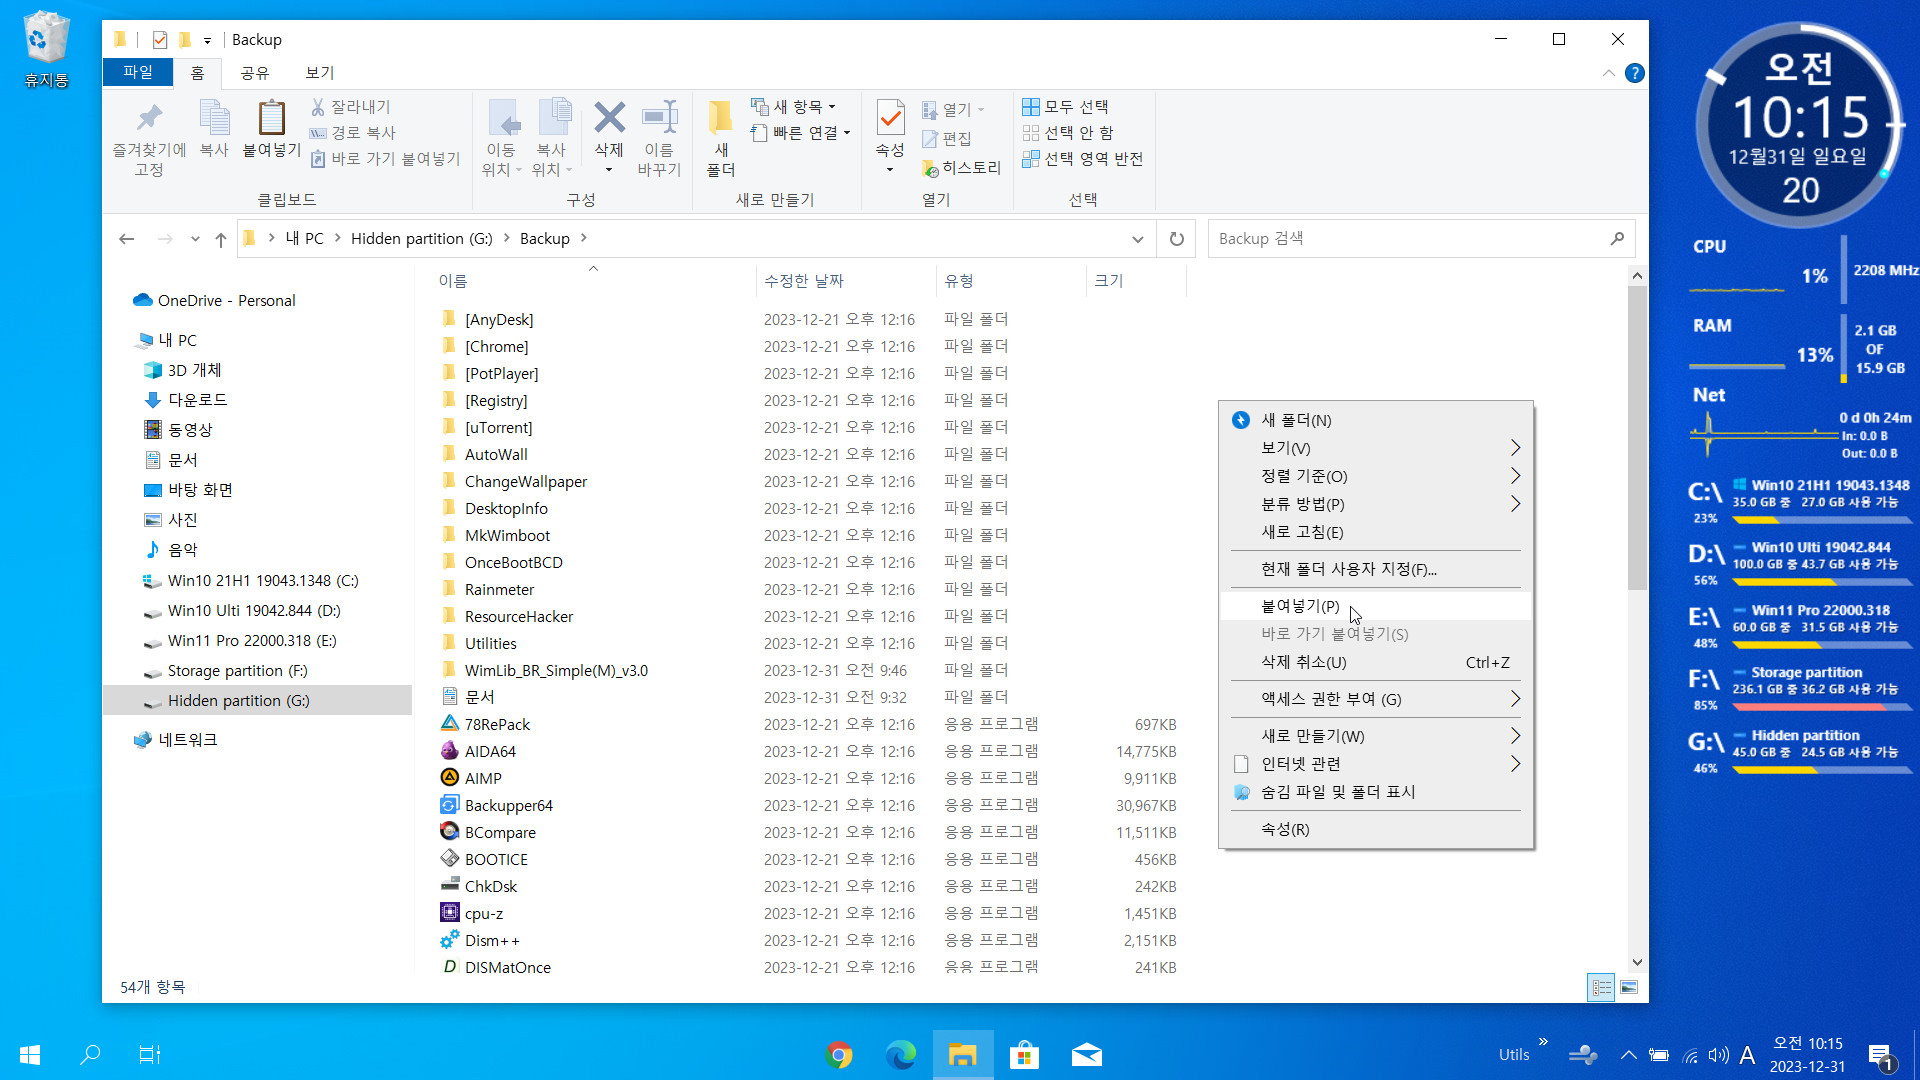1920x1080 pixels.
Task: Click the Copy (복사) ribbon icon
Action: click(214, 118)
